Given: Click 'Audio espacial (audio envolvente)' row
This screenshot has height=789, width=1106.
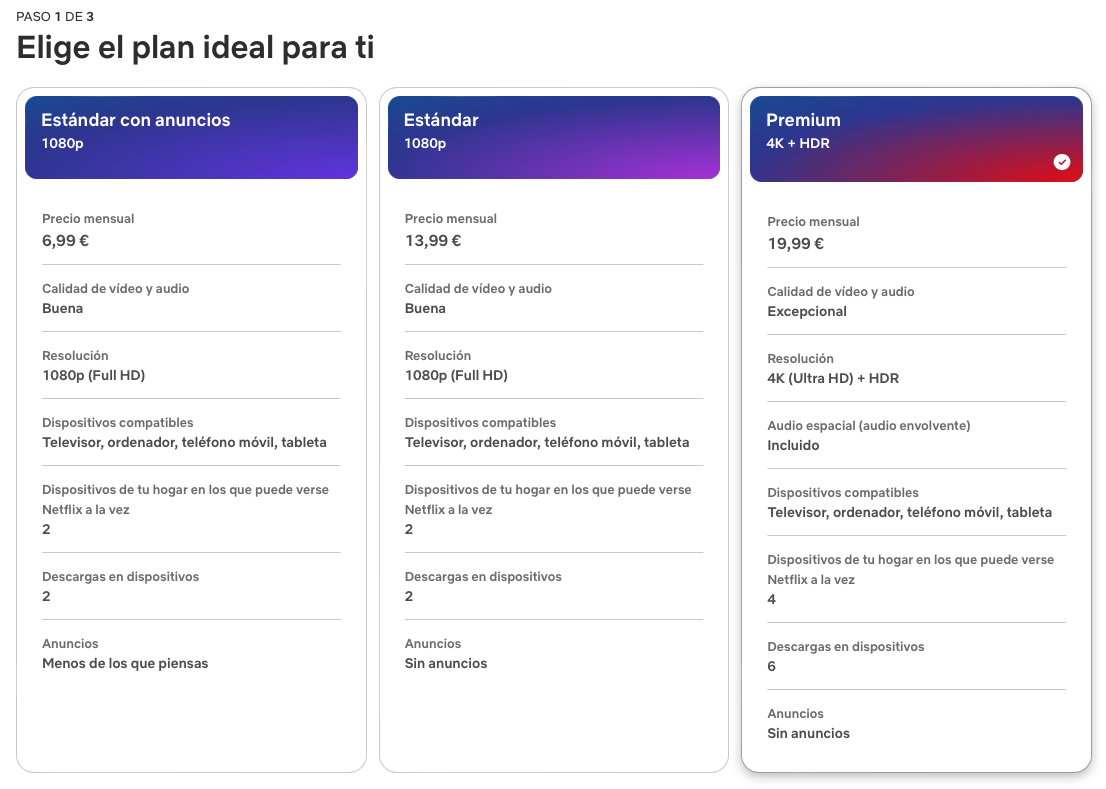Looking at the screenshot, I should click(916, 435).
